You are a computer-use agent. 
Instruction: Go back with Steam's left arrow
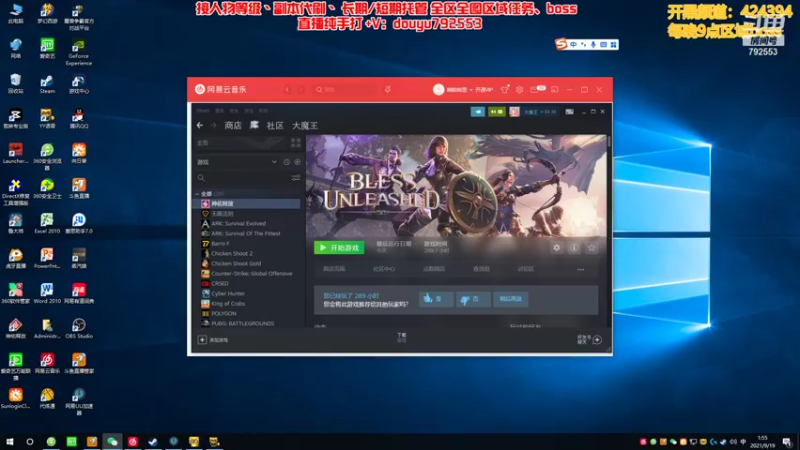pyautogui.click(x=200, y=125)
